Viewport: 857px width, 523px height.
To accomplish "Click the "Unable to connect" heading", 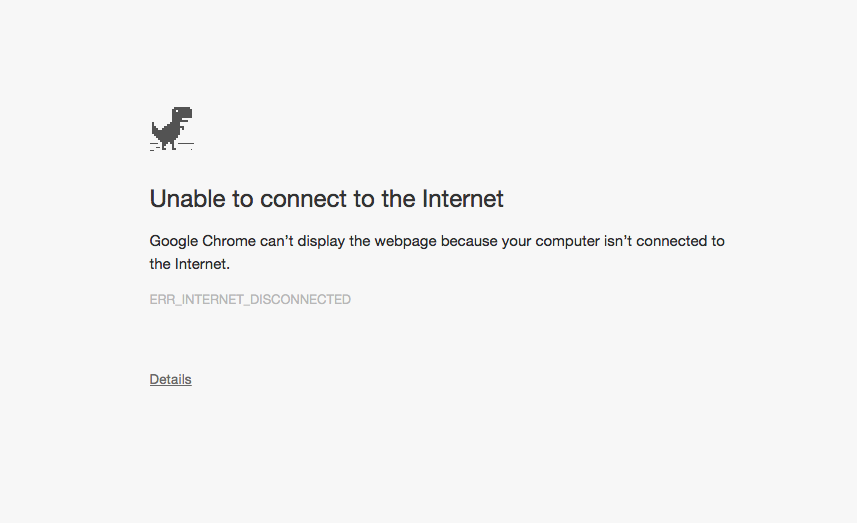I will point(326,198).
